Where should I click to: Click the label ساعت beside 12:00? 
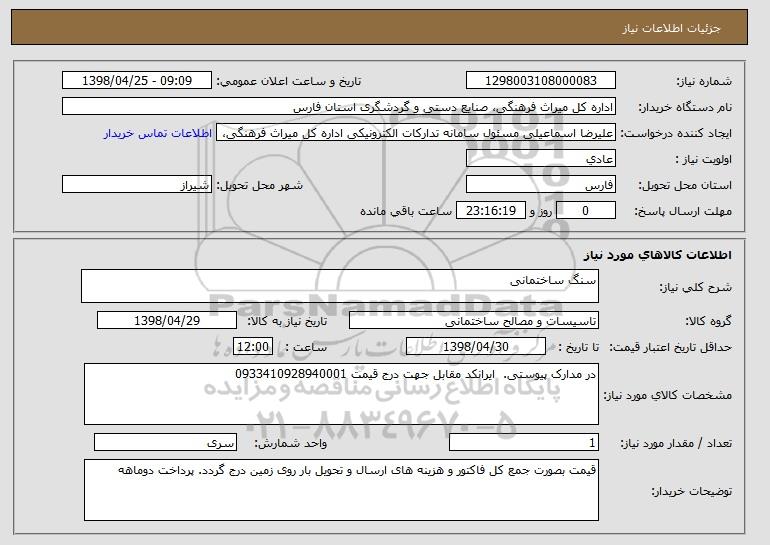tap(306, 348)
